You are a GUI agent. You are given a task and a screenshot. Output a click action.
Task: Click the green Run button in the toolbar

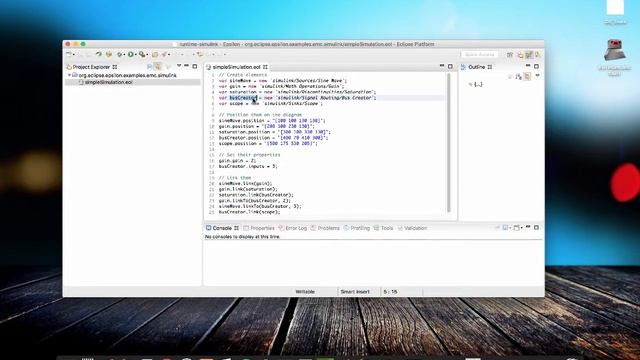tap(131, 54)
